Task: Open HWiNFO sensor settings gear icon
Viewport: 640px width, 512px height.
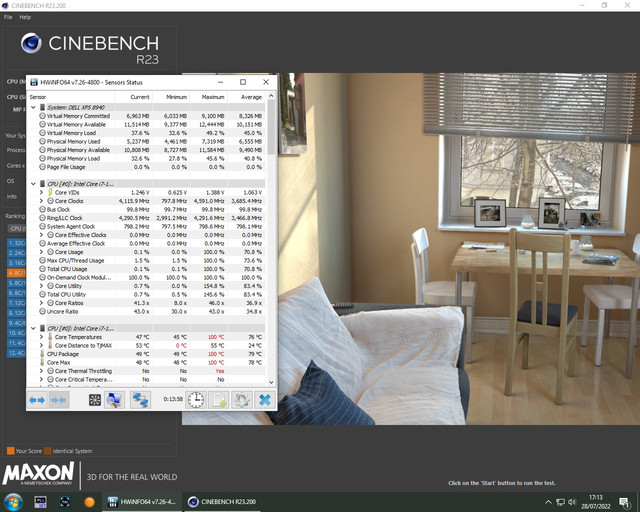Action: pyautogui.click(x=242, y=400)
